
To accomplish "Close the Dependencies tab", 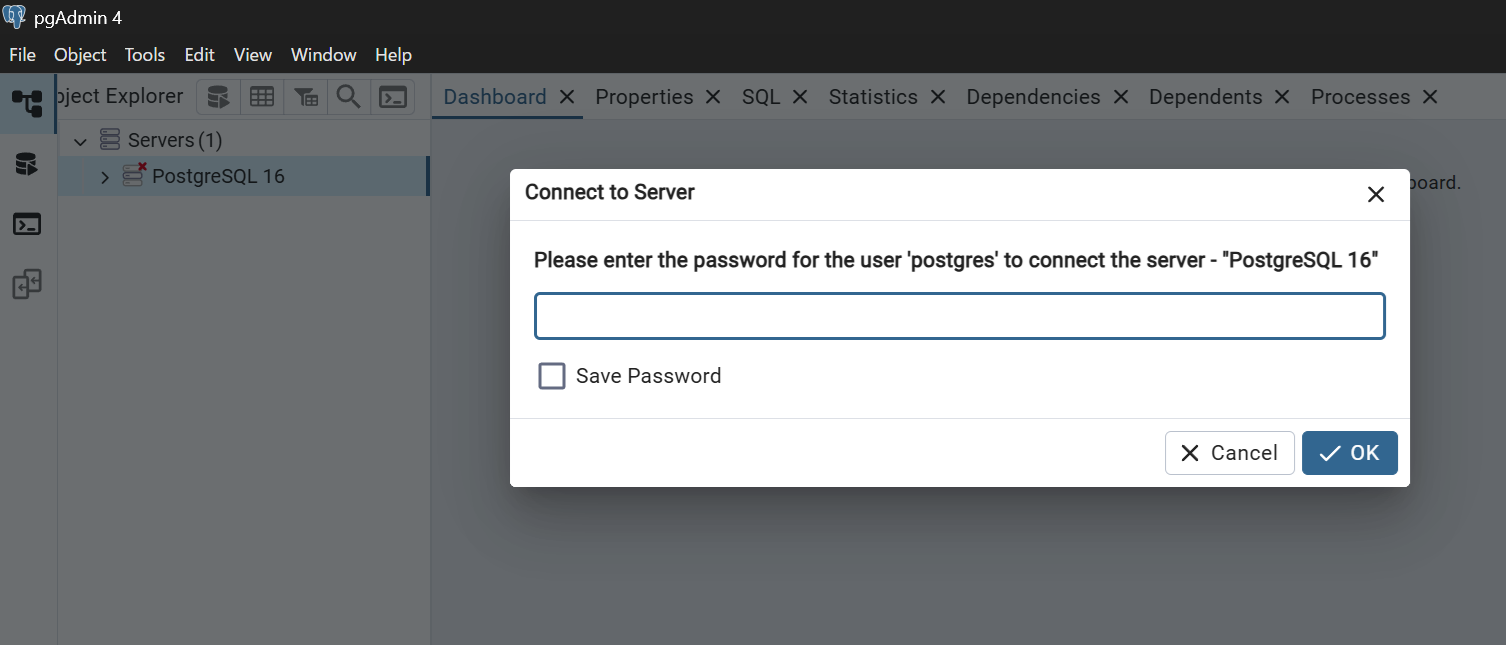I will click(1121, 97).
